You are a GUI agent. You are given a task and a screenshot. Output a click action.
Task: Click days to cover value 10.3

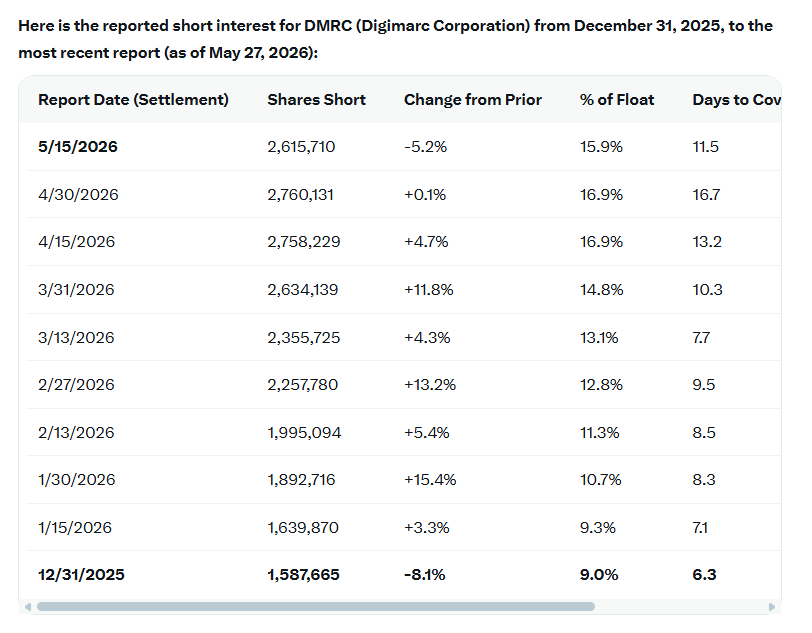pos(708,289)
